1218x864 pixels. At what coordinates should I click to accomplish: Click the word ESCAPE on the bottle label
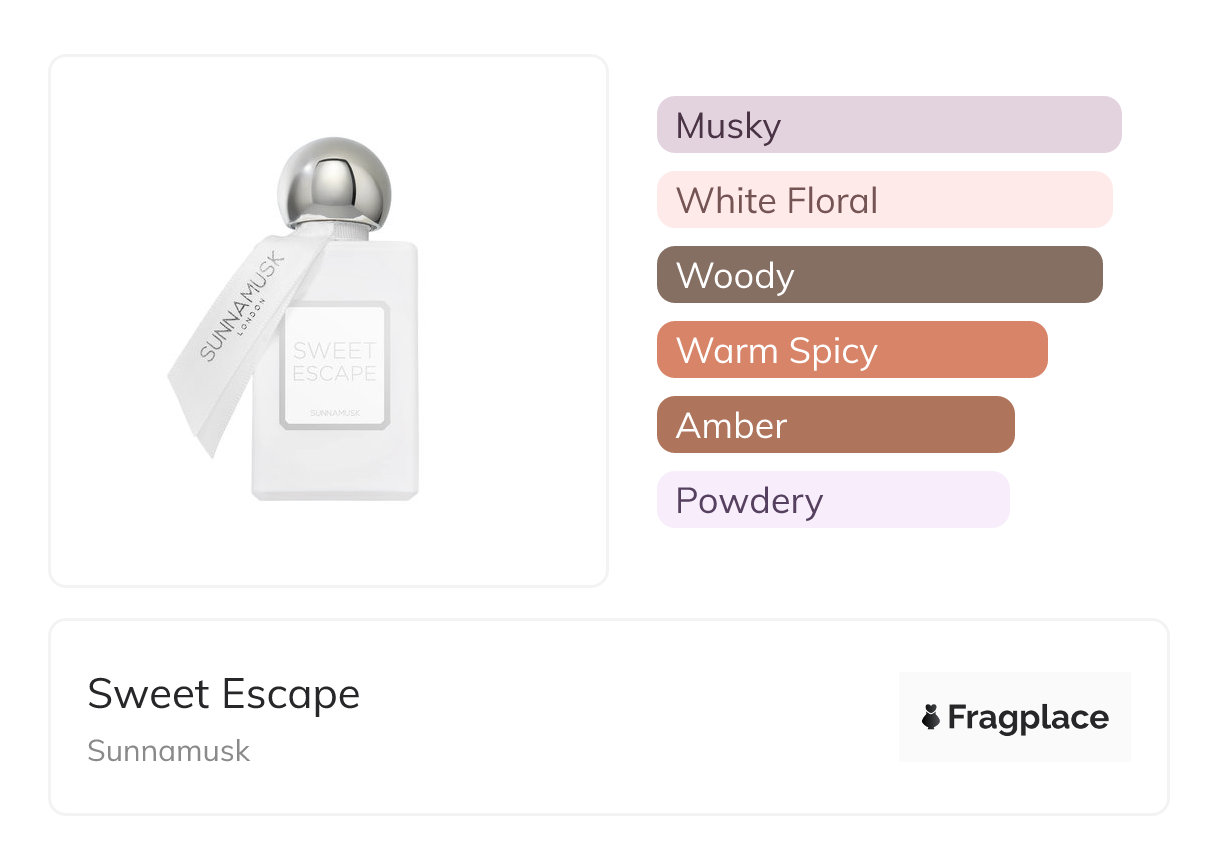[x=334, y=374]
